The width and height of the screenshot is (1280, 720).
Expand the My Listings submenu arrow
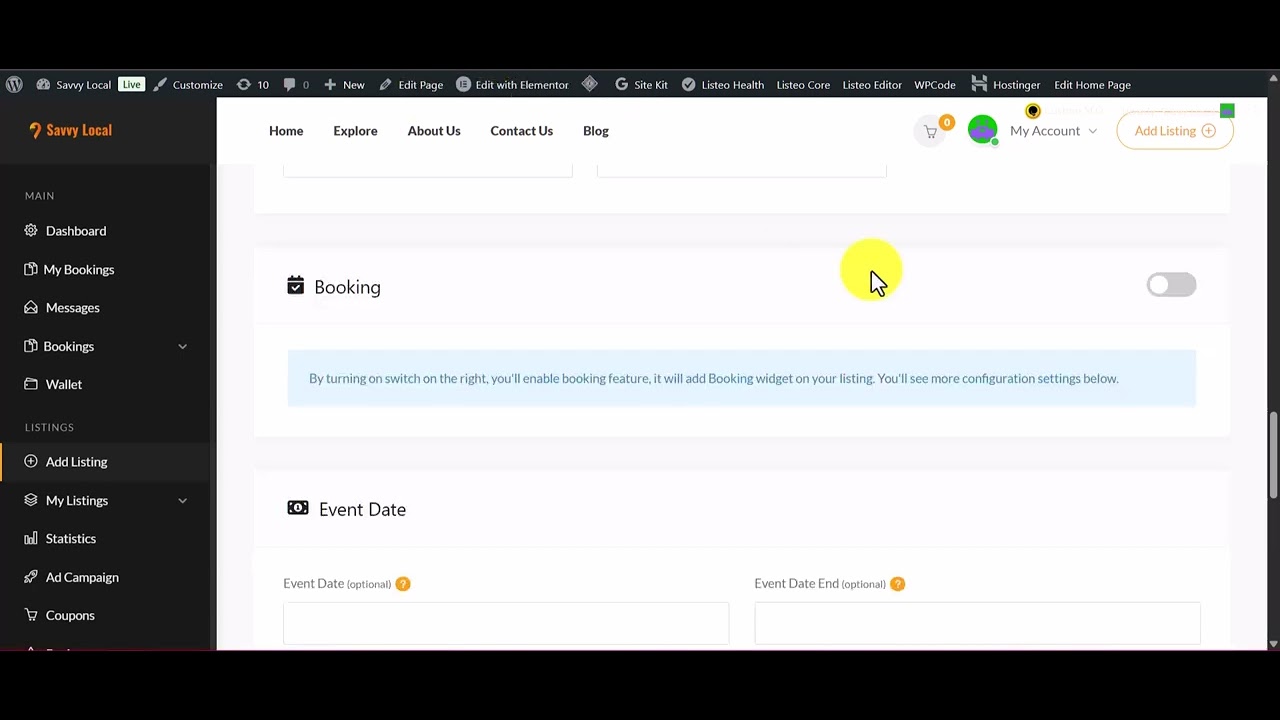point(182,501)
